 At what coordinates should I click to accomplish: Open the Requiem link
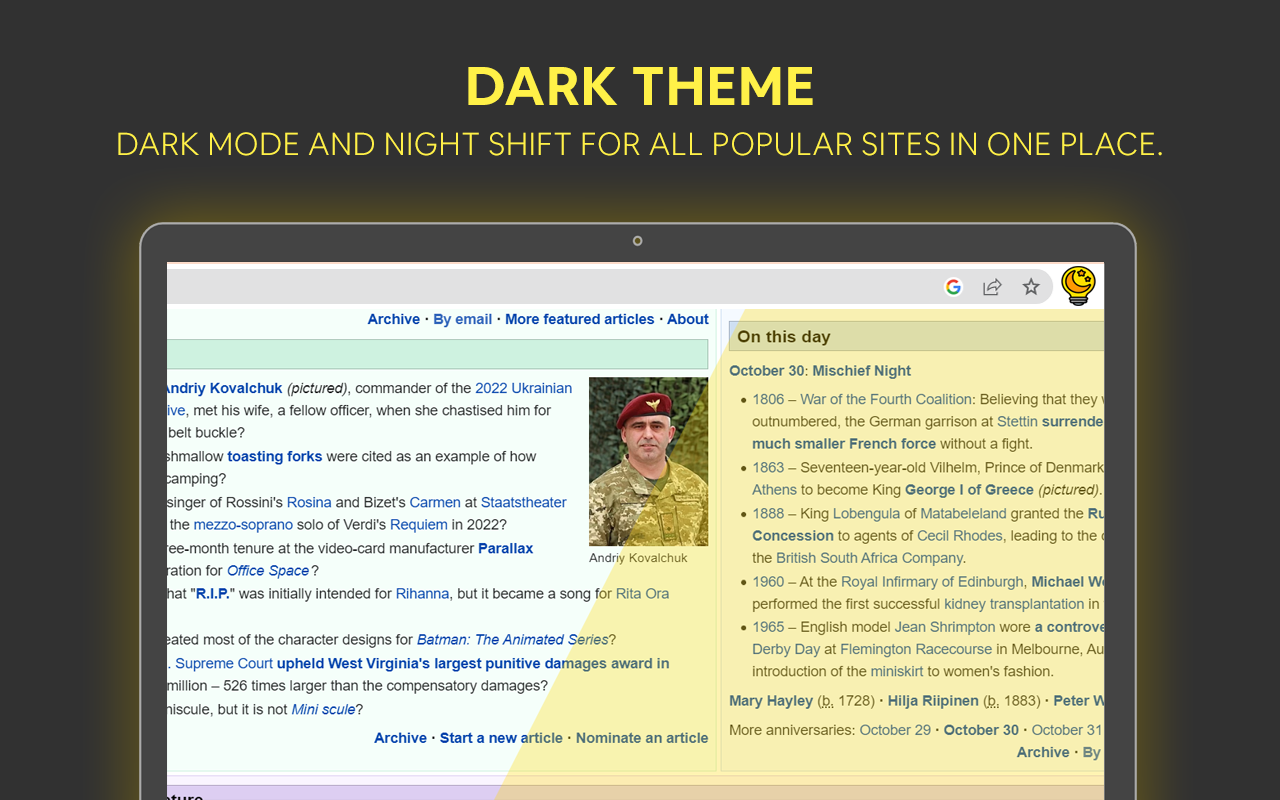(419, 524)
